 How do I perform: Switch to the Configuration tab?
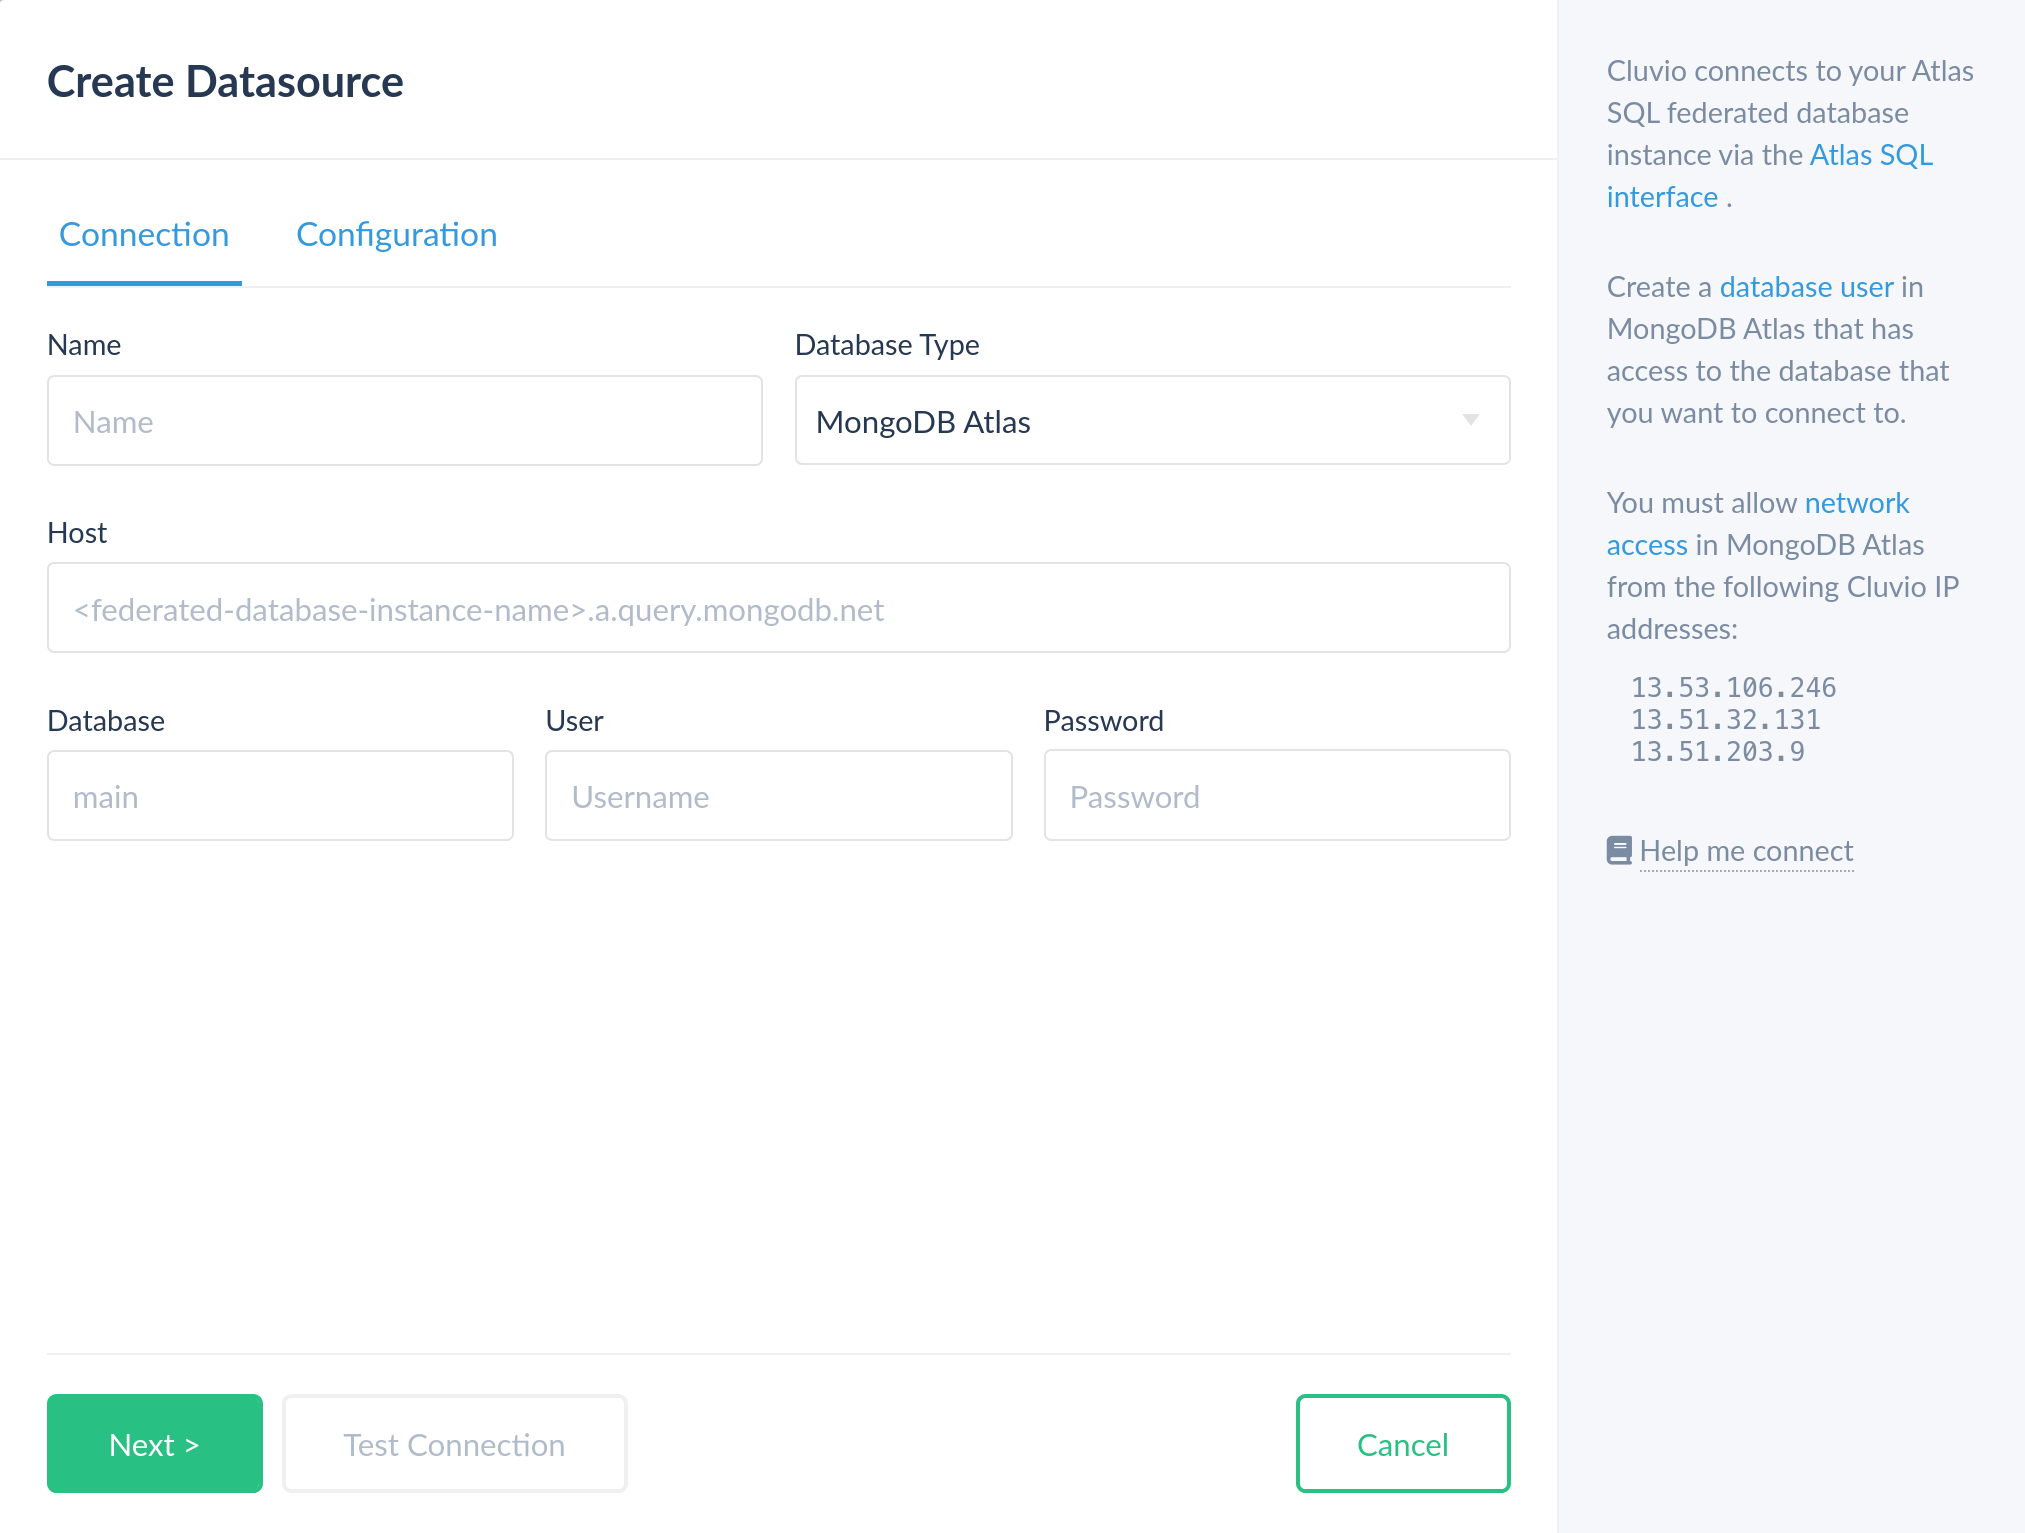(x=397, y=235)
